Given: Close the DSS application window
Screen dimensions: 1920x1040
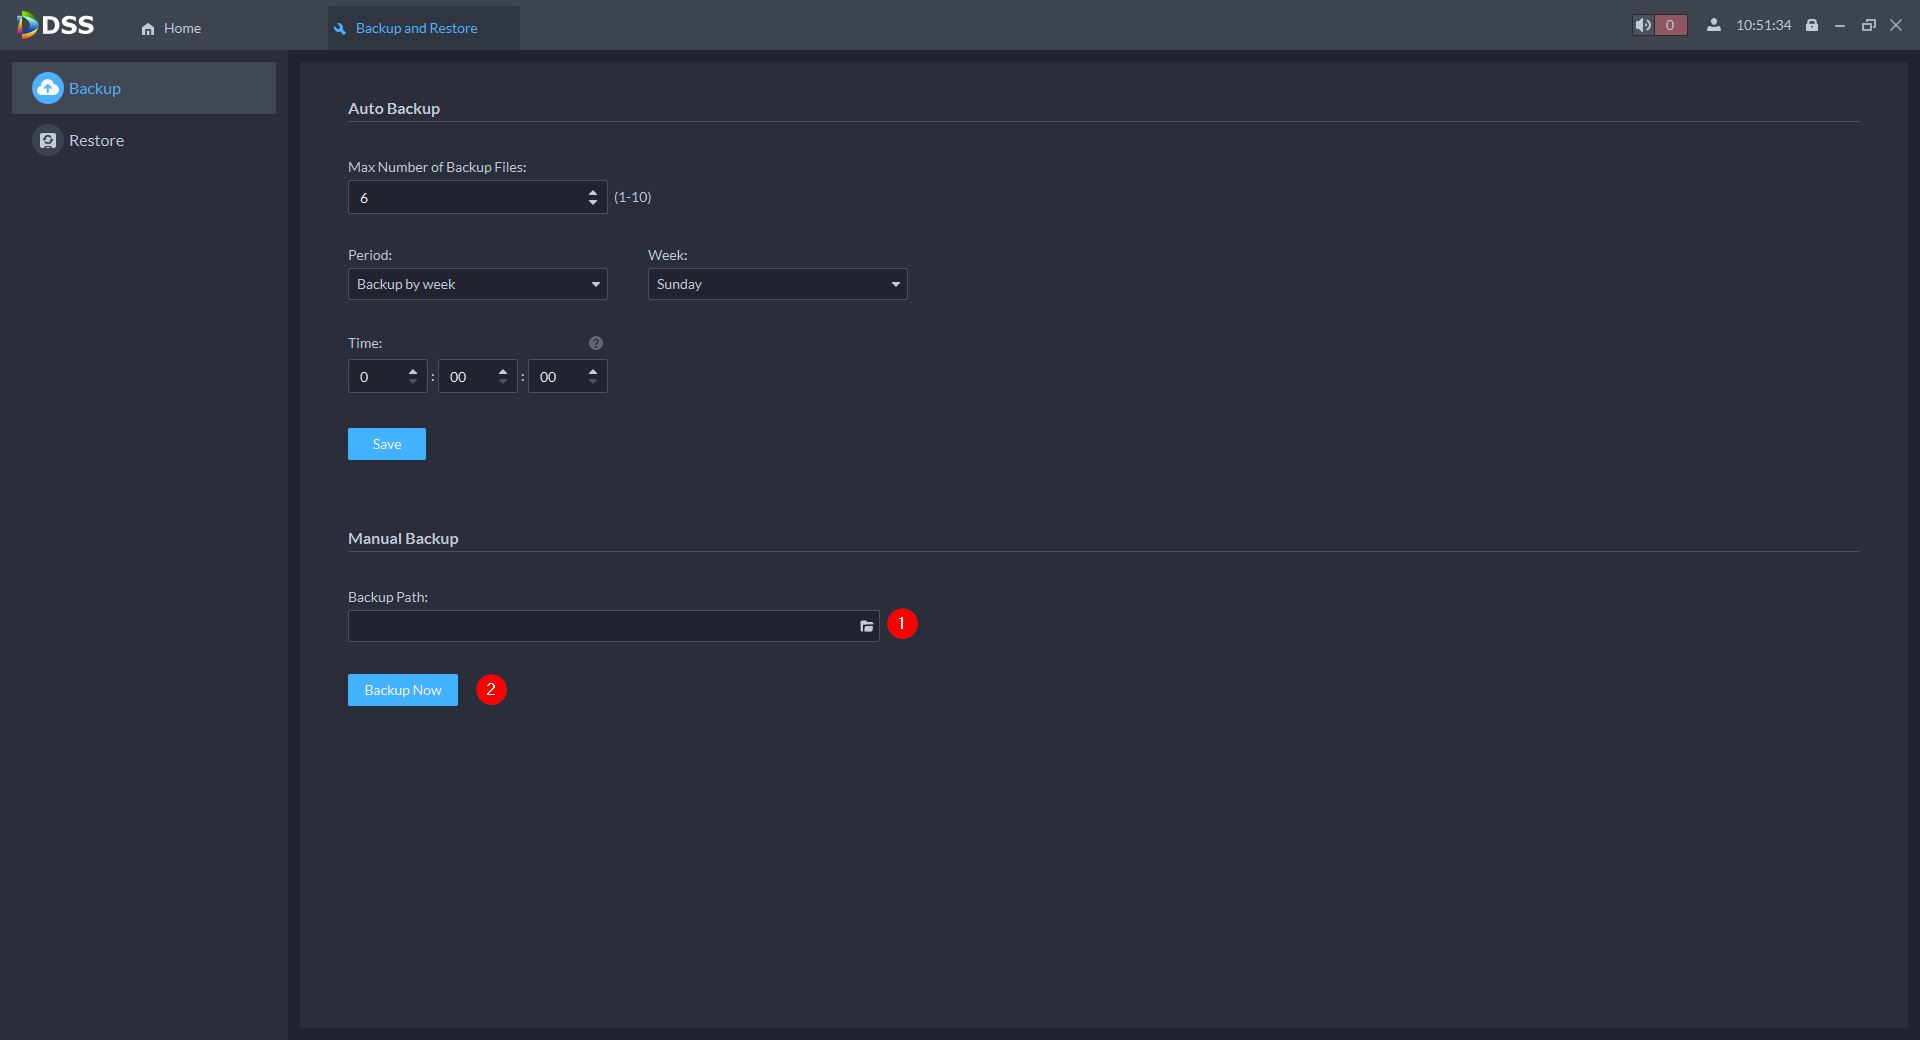Looking at the screenshot, I should point(1896,25).
